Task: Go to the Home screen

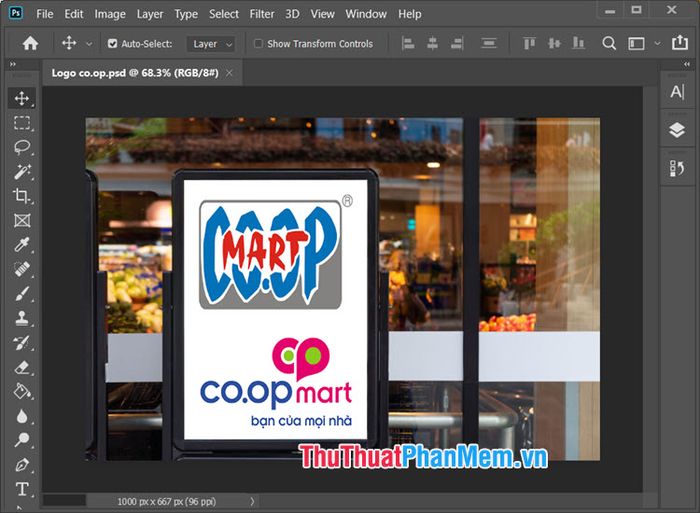Action: click(x=30, y=43)
